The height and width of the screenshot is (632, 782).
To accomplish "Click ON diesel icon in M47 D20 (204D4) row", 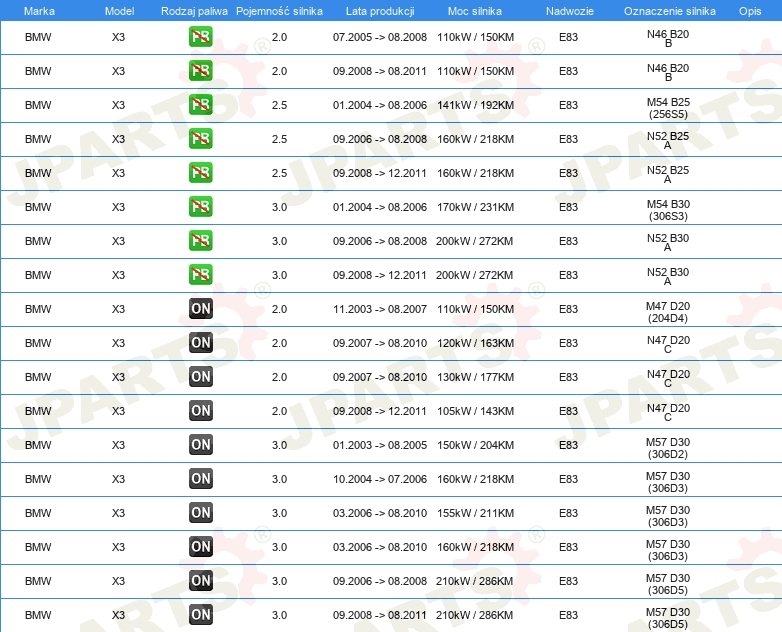I will tap(201, 309).
